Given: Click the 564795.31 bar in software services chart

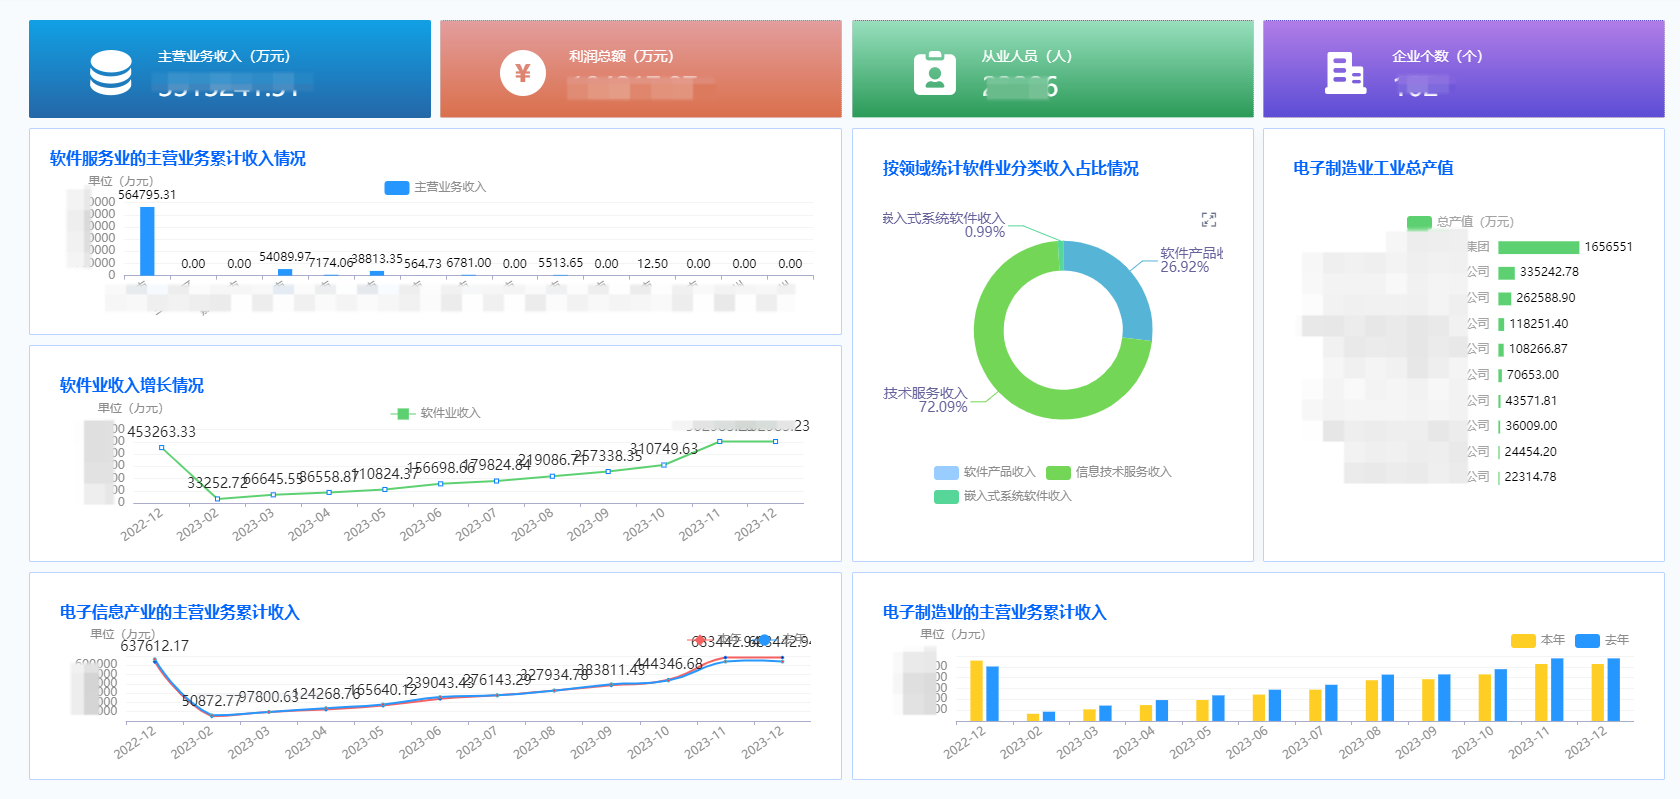Looking at the screenshot, I should pyautogui.click(x=147, y=240).
